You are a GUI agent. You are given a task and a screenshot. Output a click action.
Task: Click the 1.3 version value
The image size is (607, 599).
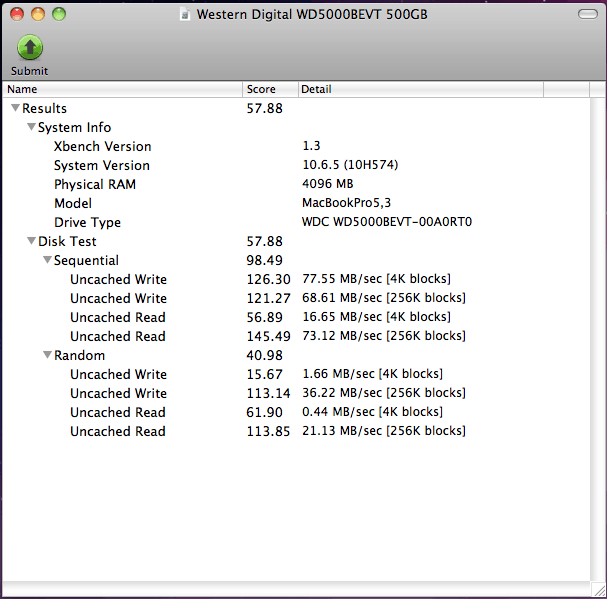pos(311,146)
